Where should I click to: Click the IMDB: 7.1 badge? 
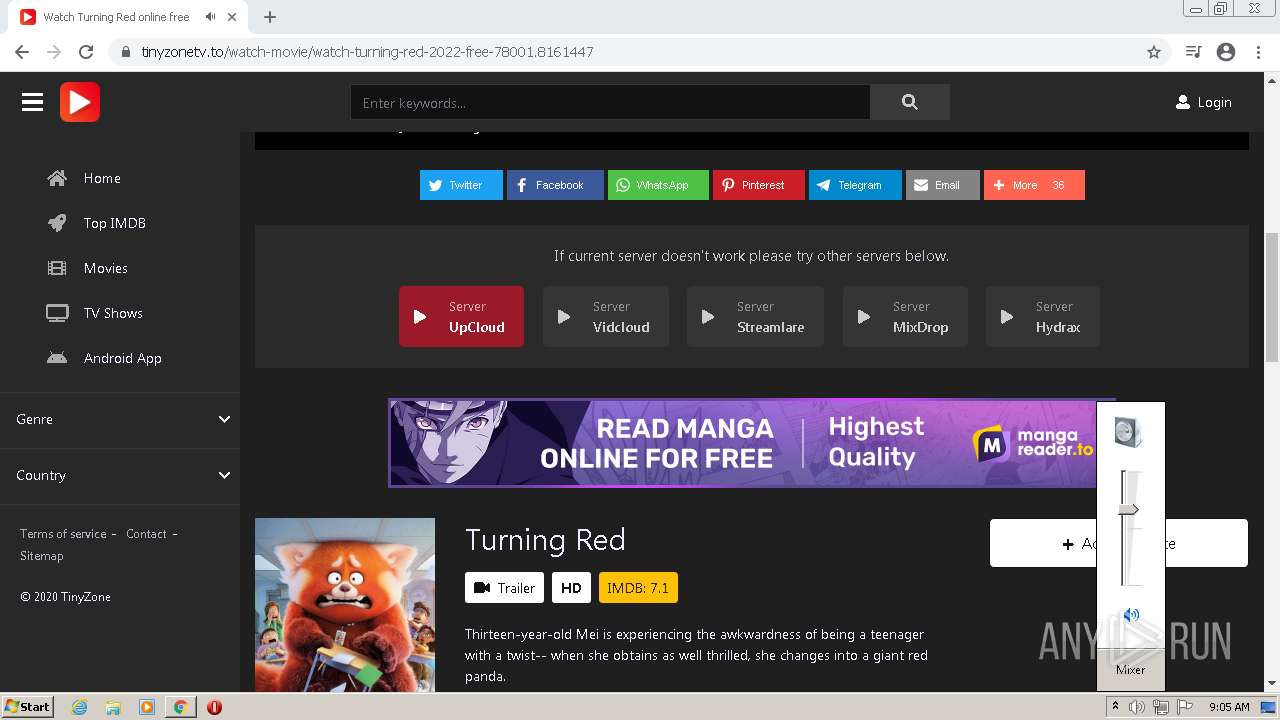pyautogui.click(x=638, y=588)
